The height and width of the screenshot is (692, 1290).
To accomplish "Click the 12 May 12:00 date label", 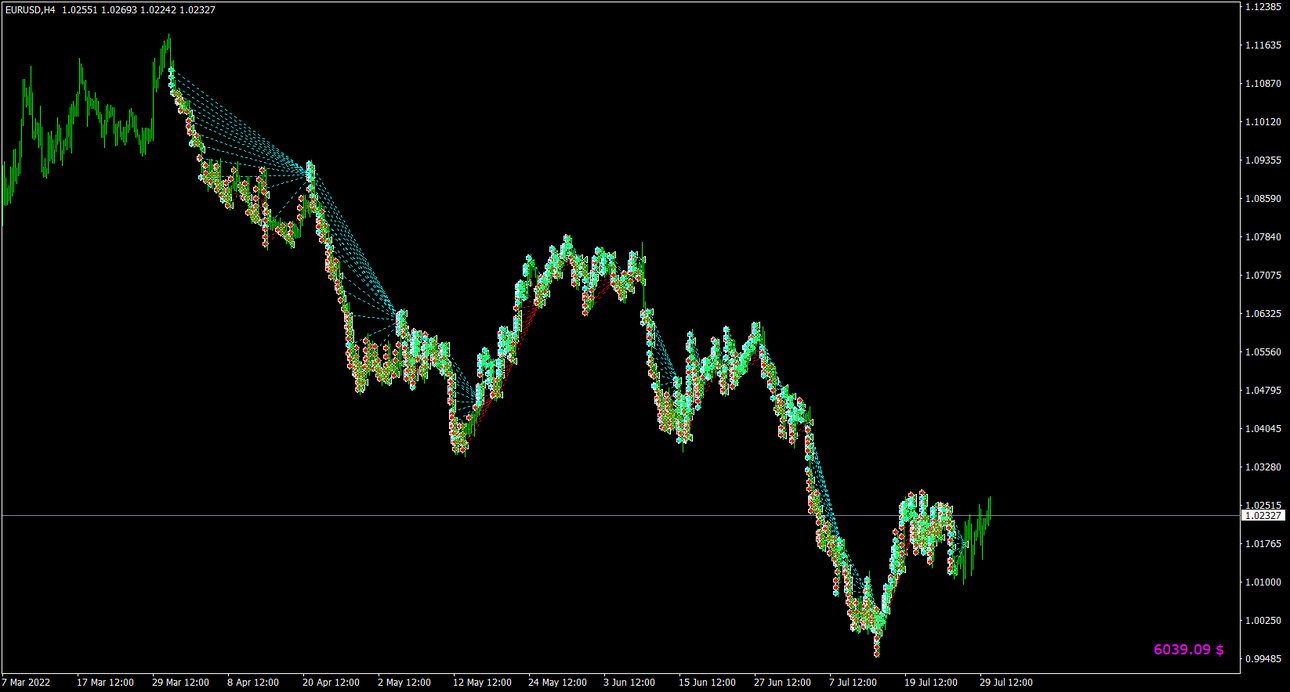I will [482, 683].
